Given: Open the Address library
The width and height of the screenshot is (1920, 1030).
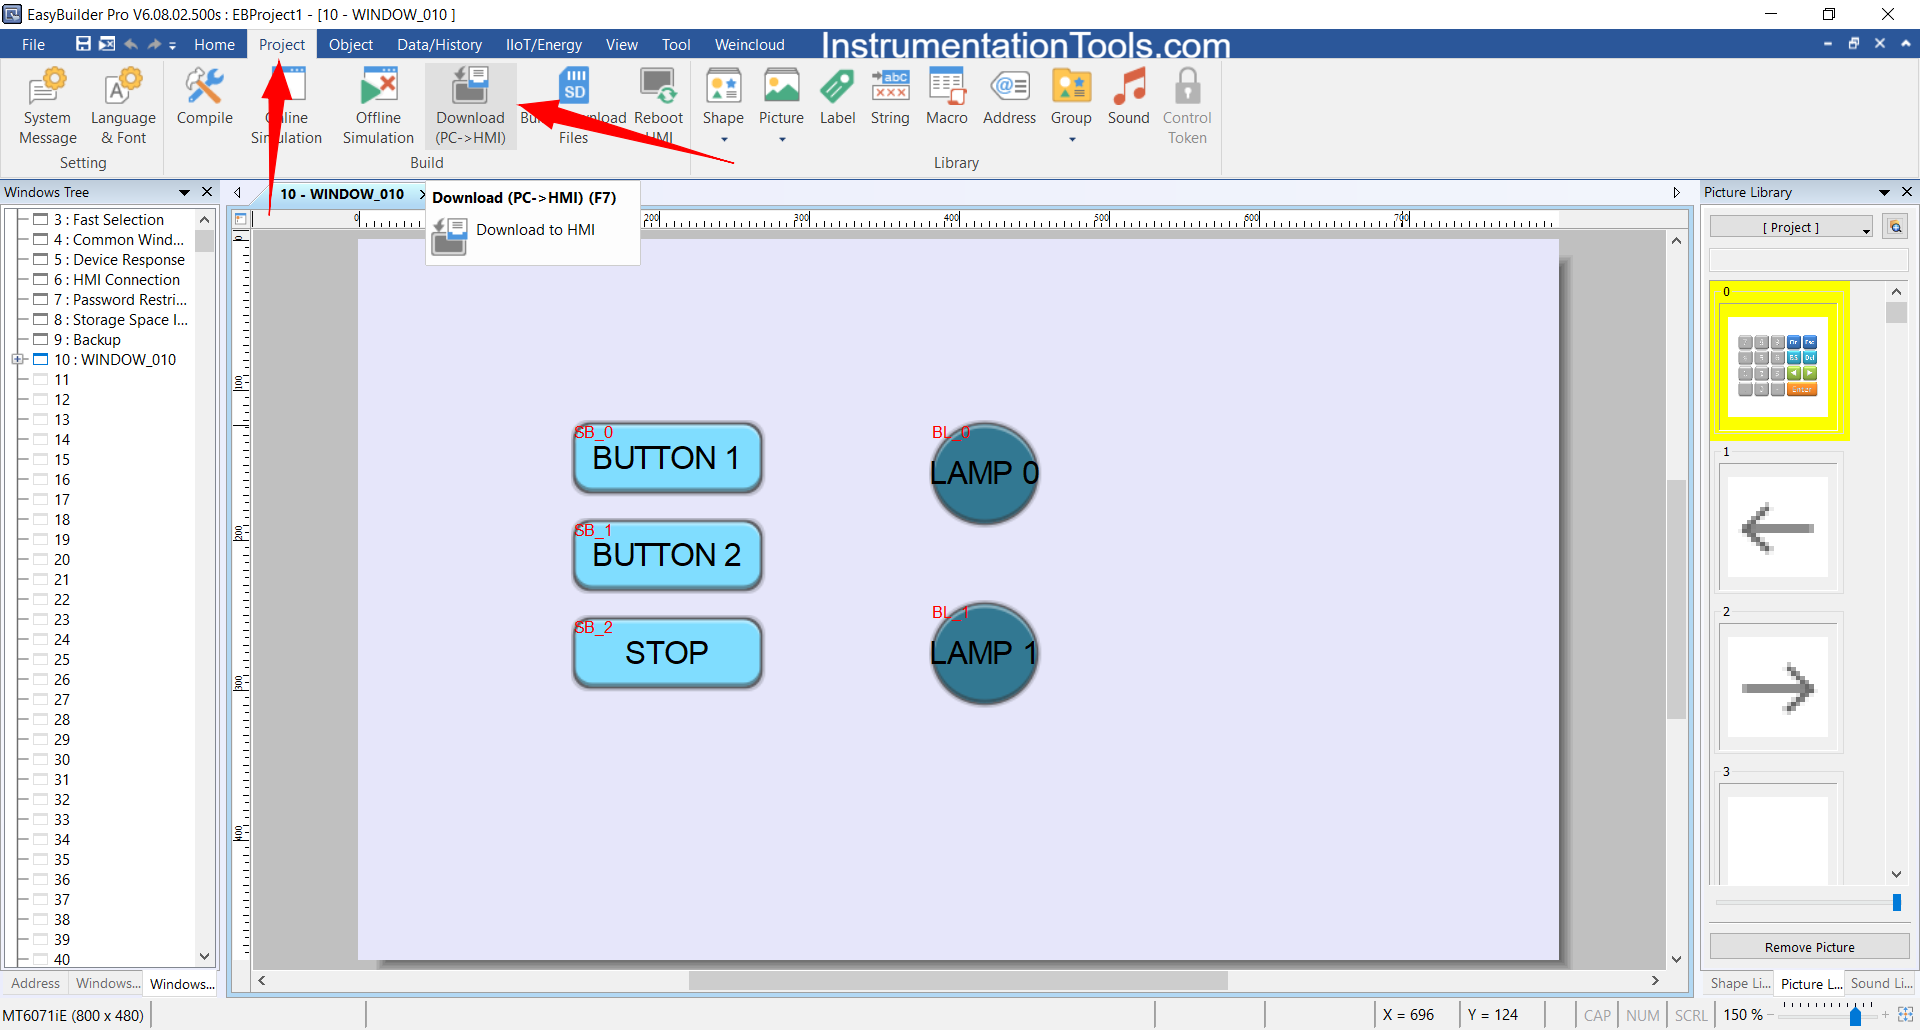Looking at the screenshot, I should (1009, 96).
